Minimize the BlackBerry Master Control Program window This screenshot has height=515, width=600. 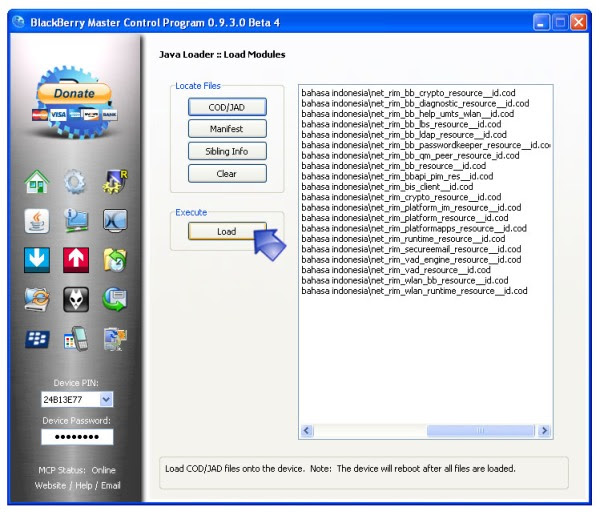541,22
